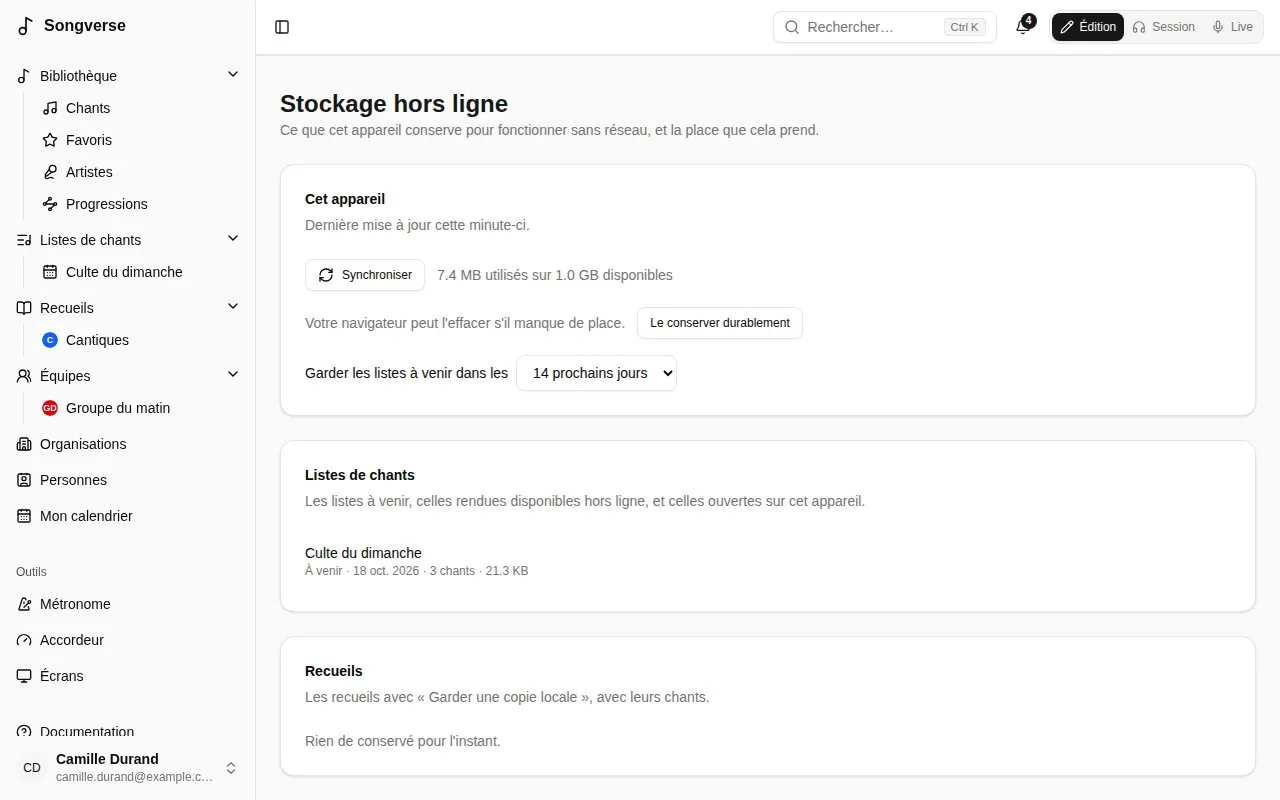Toggle the sidebar panel icon
Screen dimensions: 1280x800
pyautogui.click(x=282, y=27)
